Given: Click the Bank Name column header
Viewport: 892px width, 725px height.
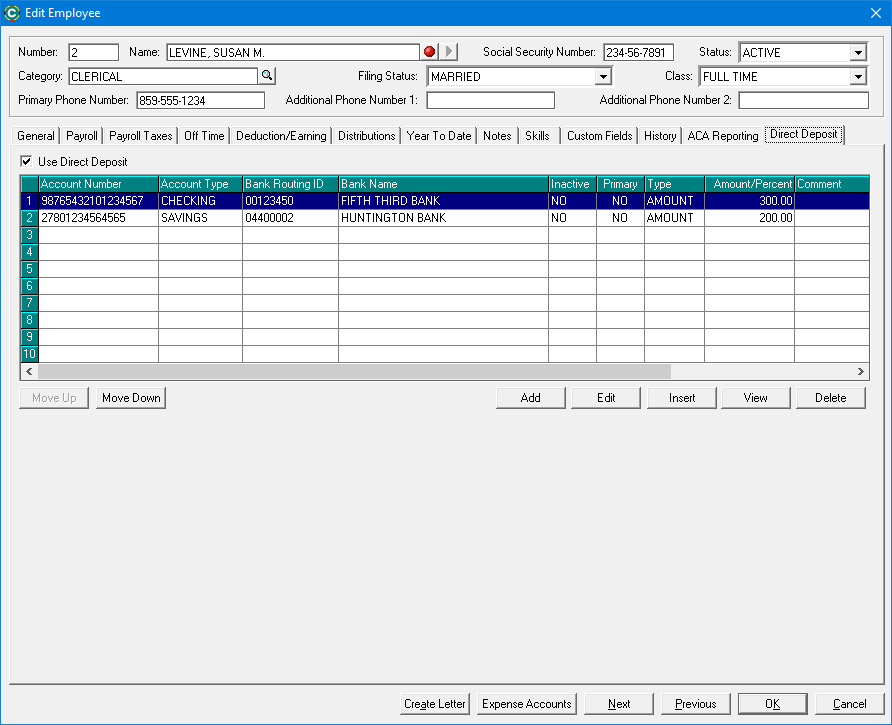Looking at the screenshot, I should click(443, 184).
